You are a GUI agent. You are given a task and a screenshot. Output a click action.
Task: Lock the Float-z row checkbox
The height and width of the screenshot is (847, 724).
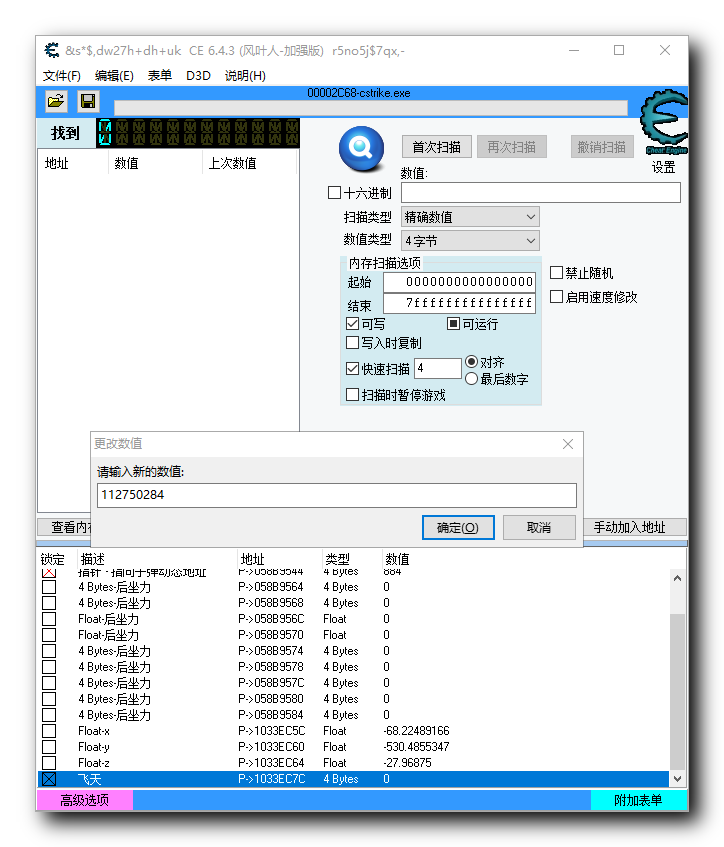click(x=49, y=763)
